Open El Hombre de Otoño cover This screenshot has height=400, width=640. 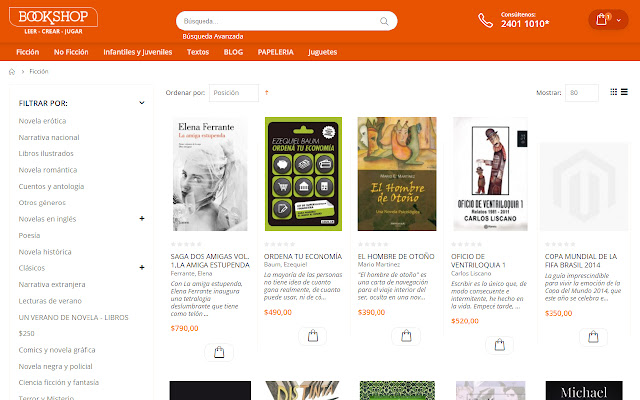pyautogui.click(x=397, y=174)
